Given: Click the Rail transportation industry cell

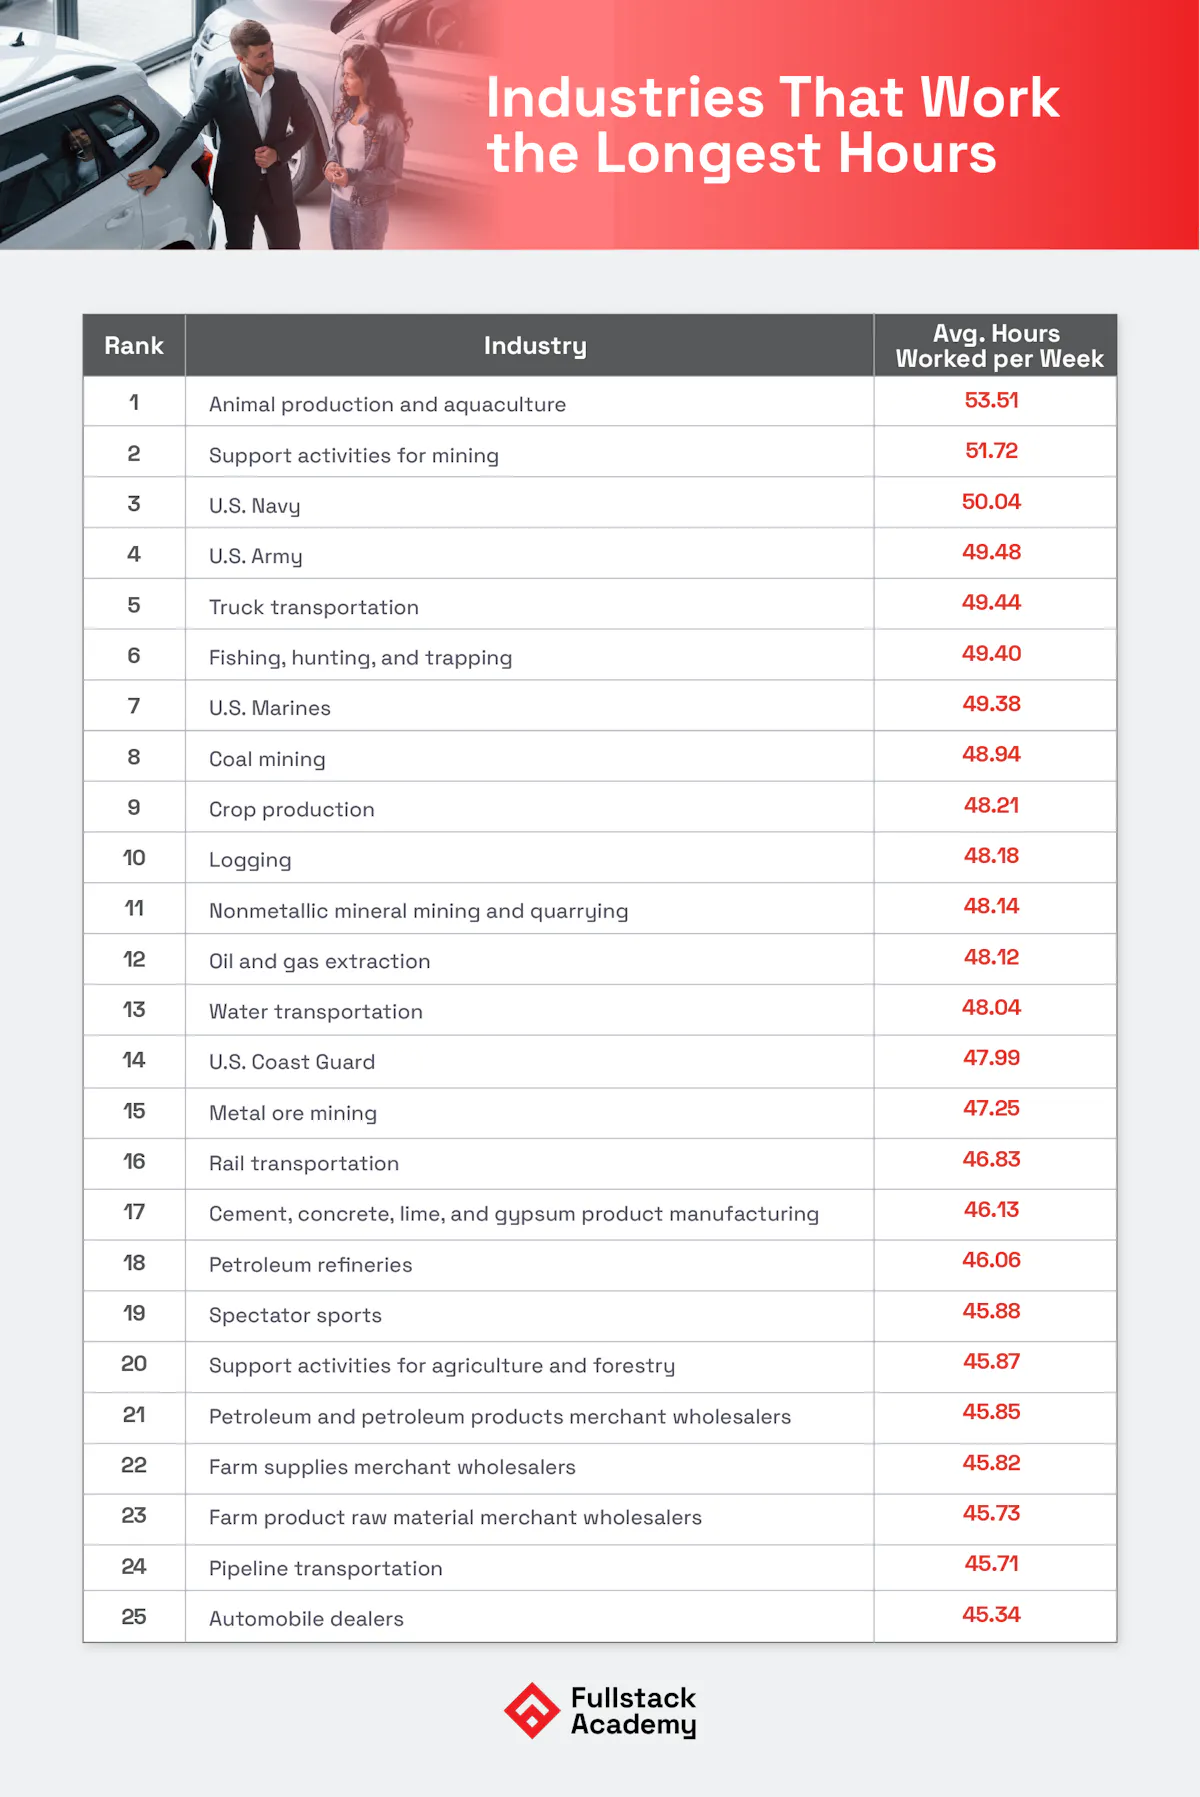Looking at the screenshot, I should pos(304,1163).
